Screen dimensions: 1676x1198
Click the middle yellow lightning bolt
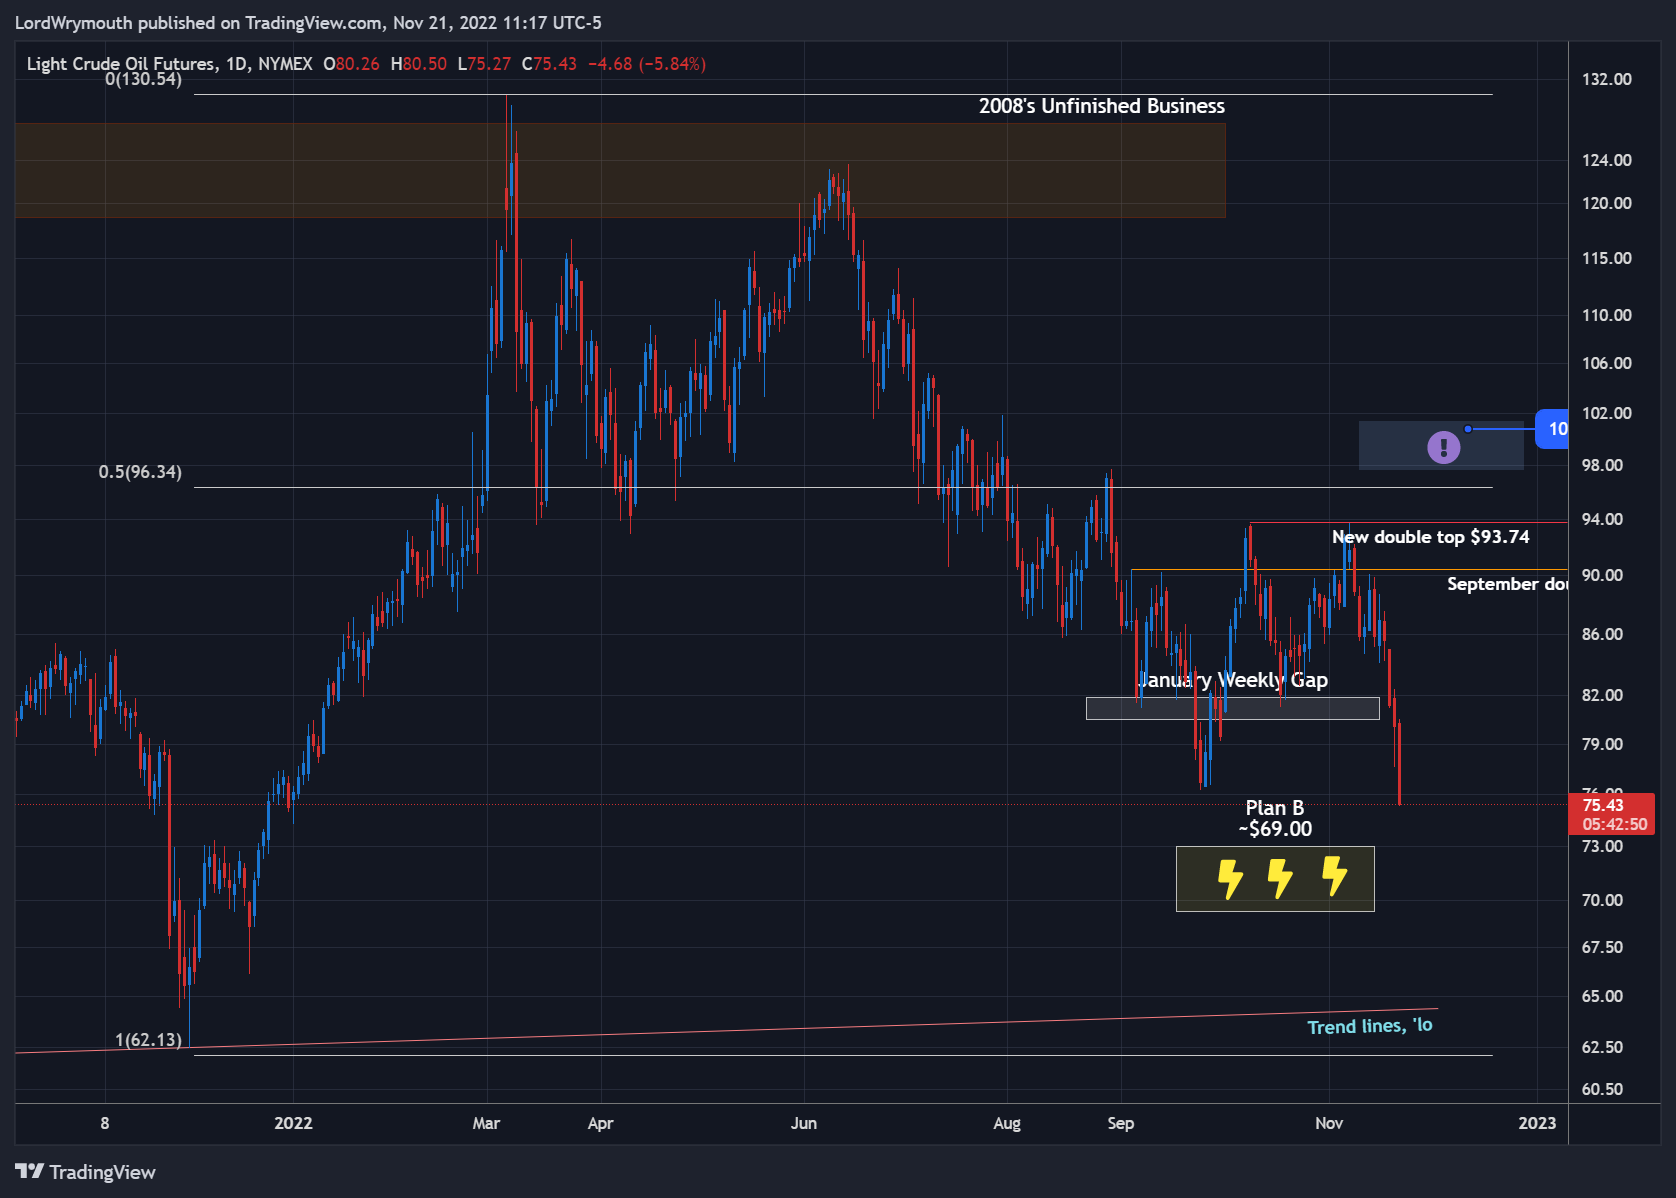[x=1280, y=878]
